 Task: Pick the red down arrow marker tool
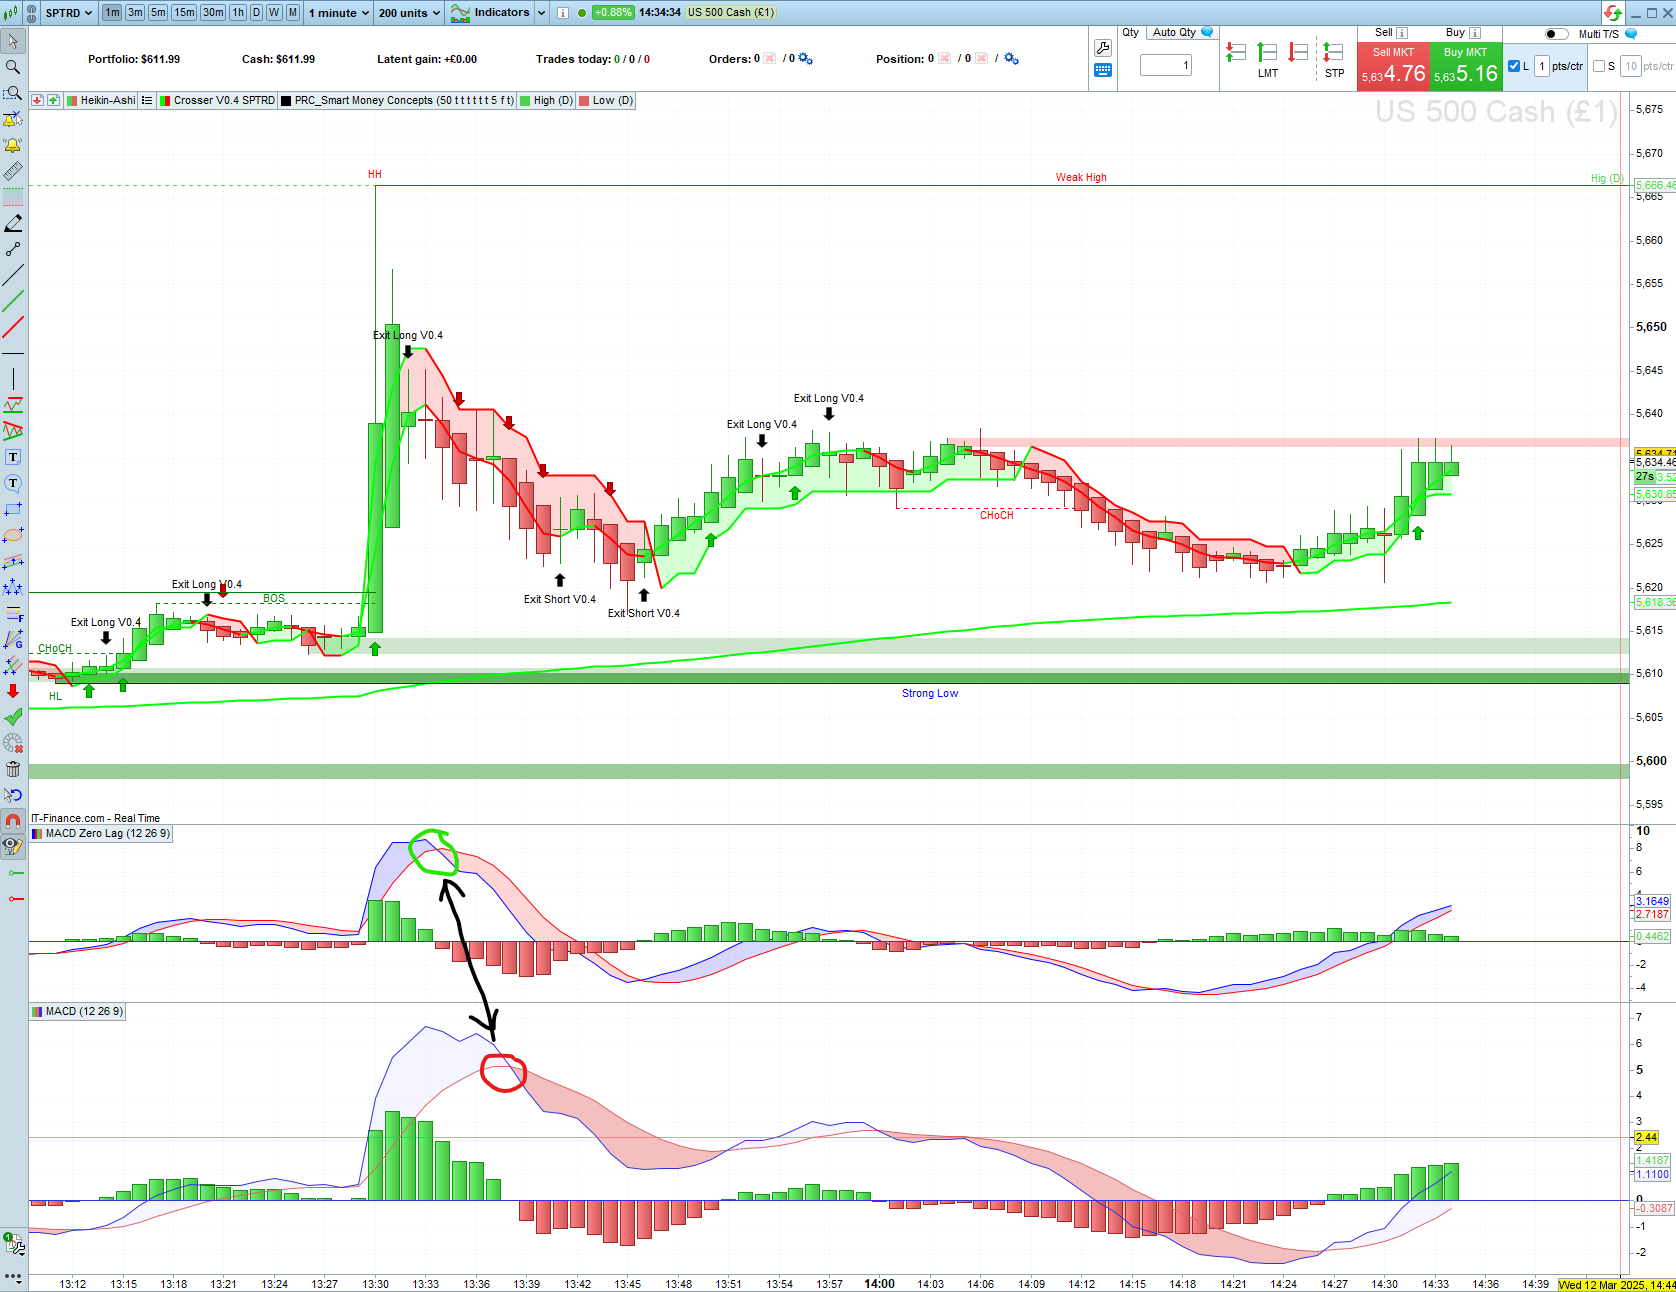13,691
